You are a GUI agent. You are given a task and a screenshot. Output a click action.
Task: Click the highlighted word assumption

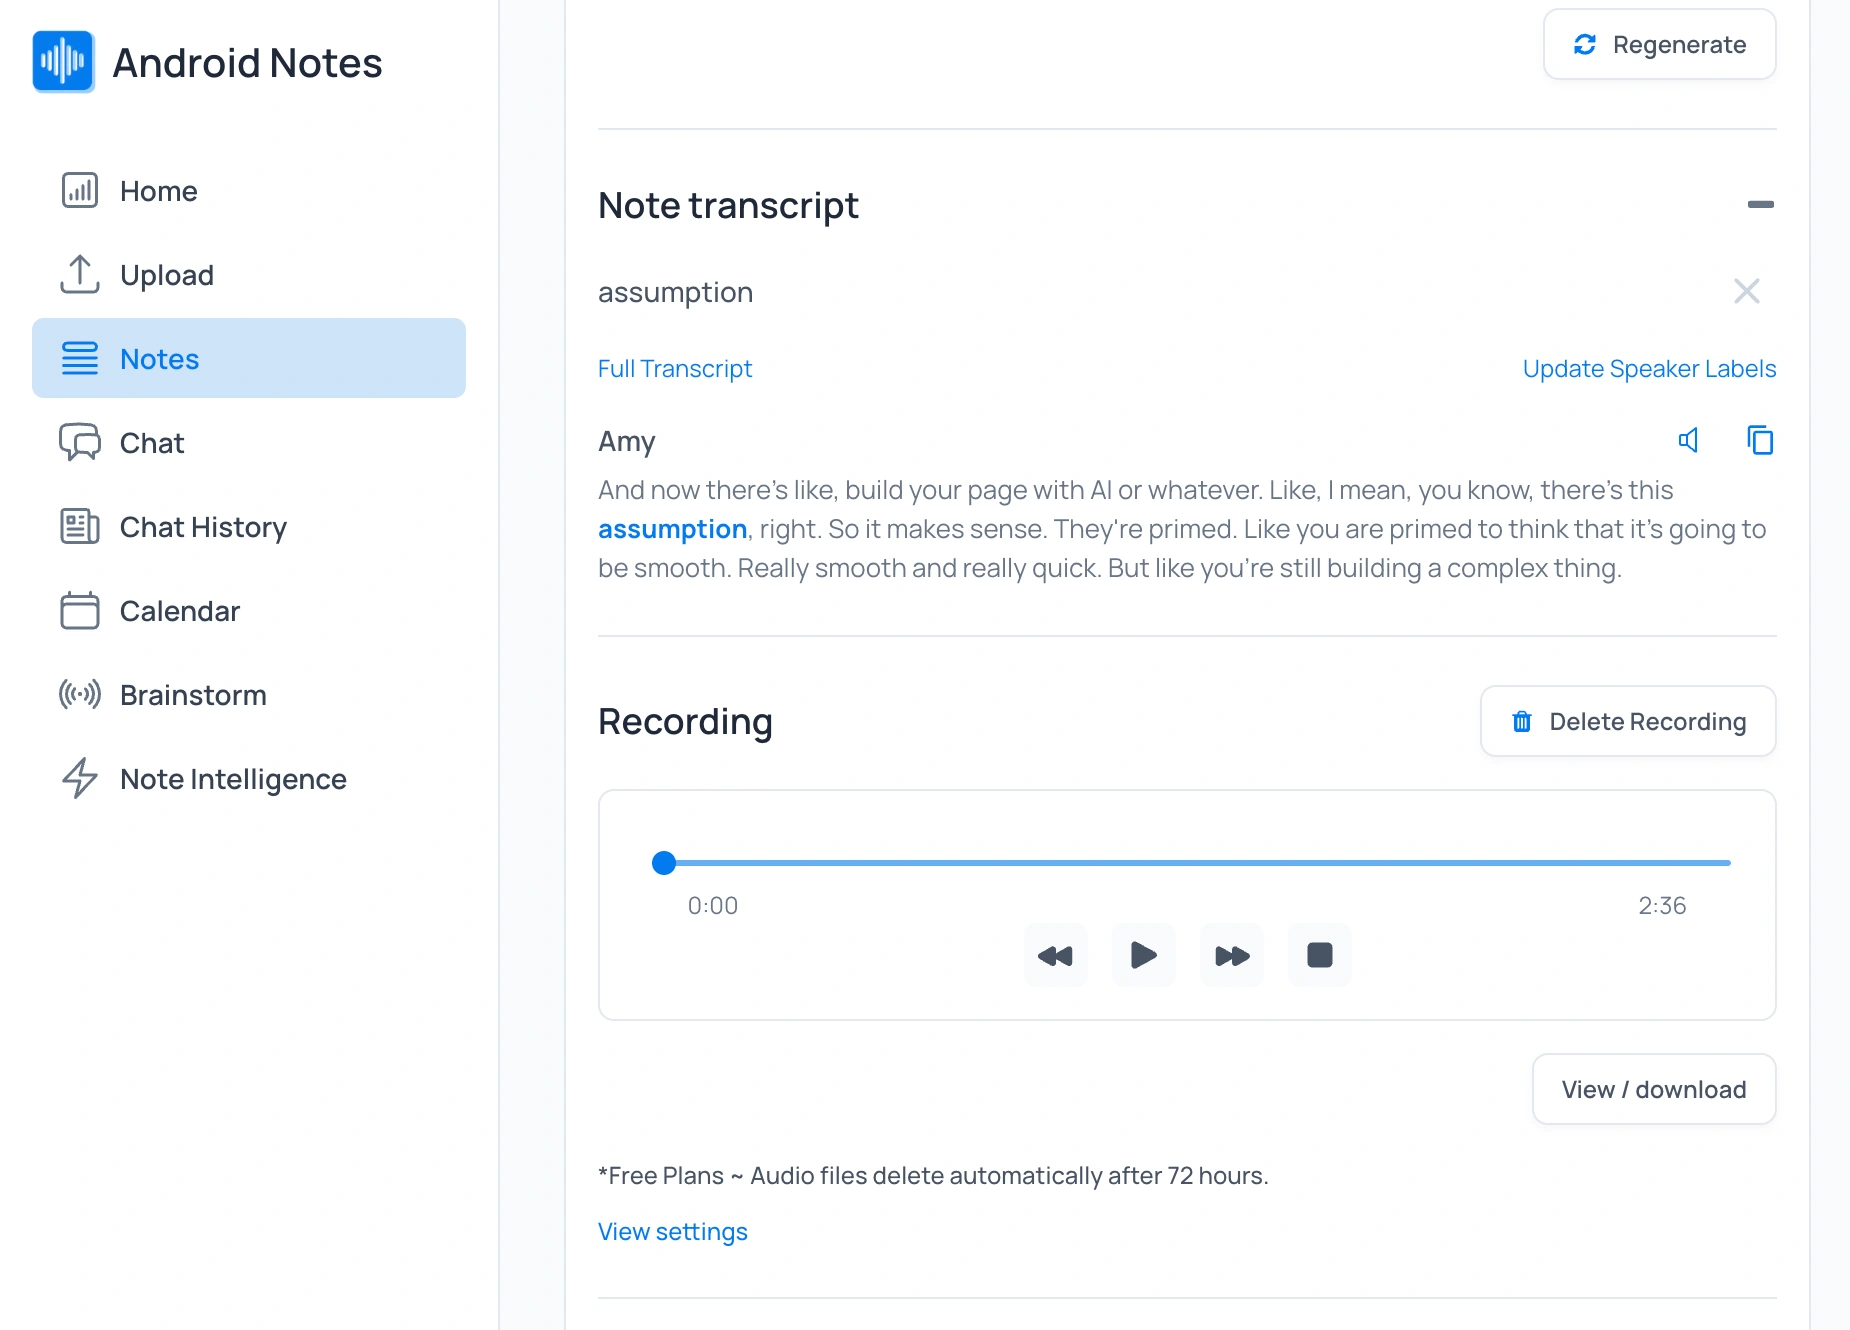coord(673,529)
